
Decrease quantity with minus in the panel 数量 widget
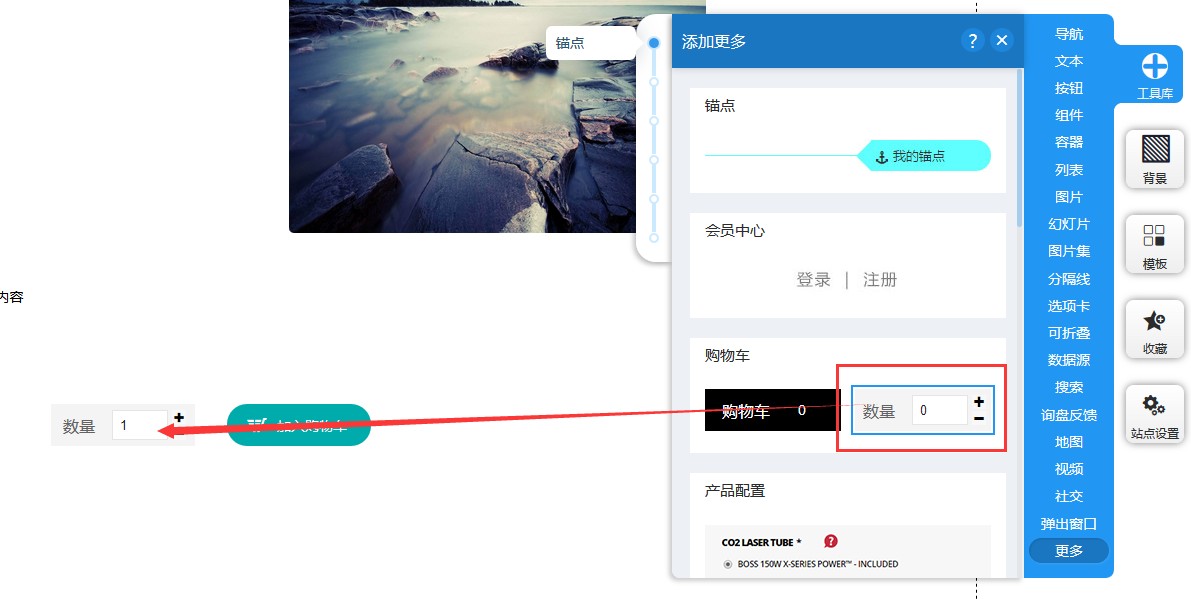pos(979,418)
